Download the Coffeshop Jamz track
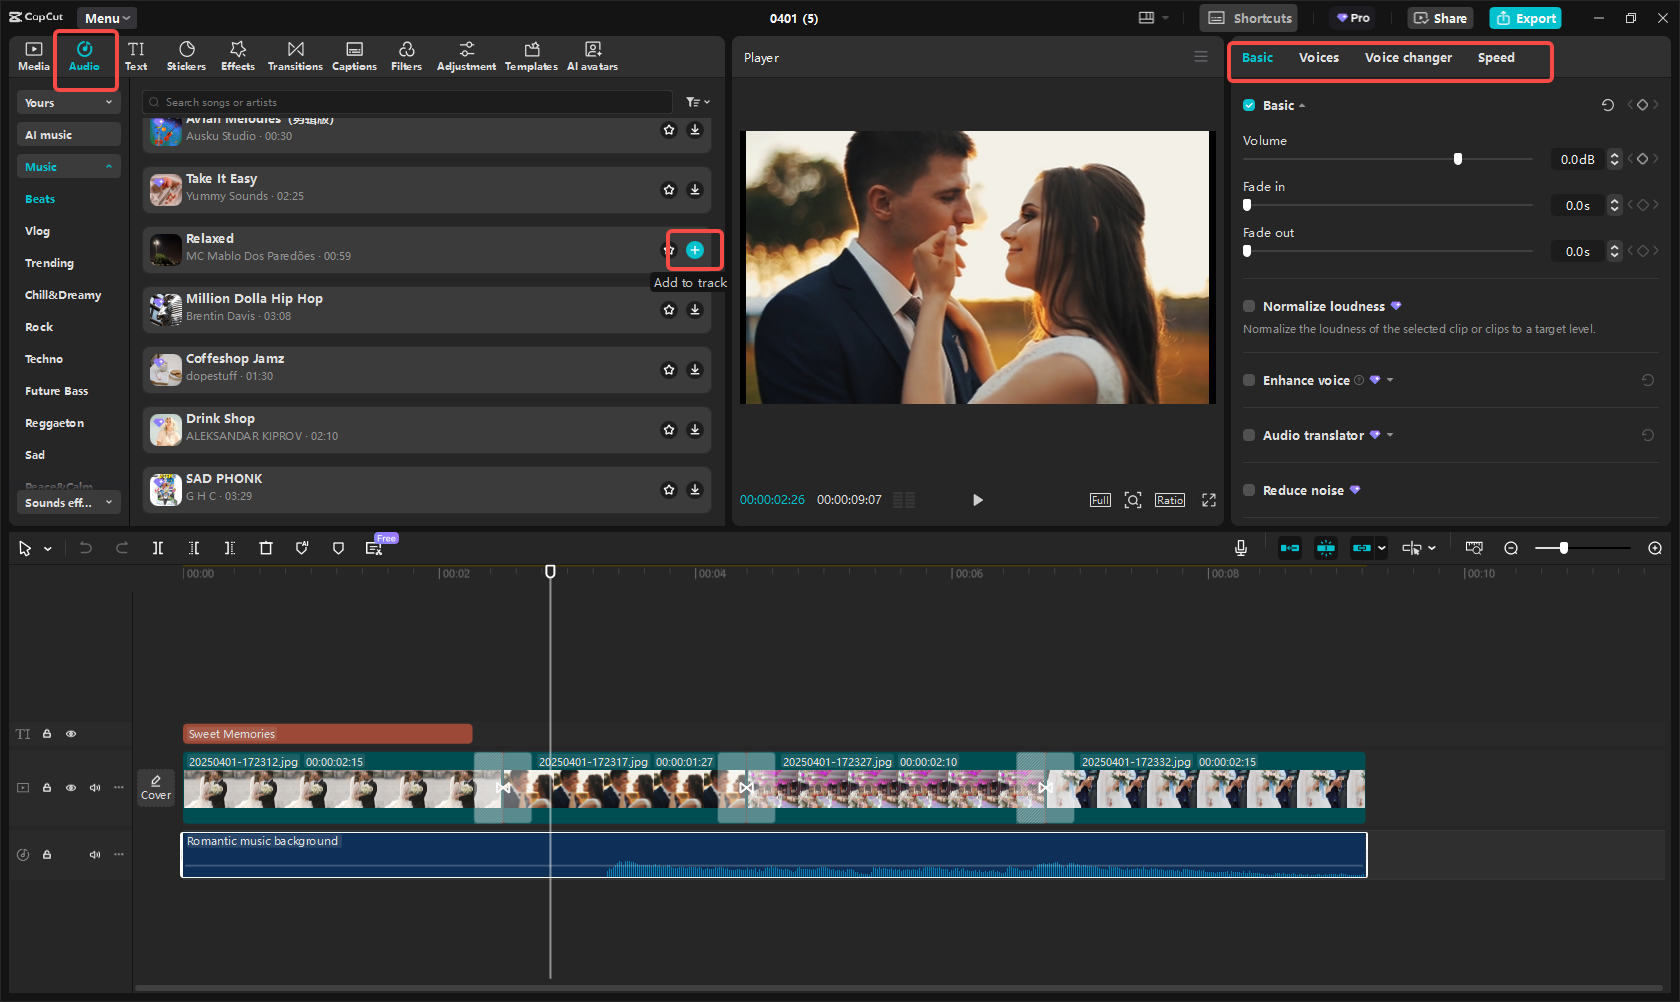 695,369
